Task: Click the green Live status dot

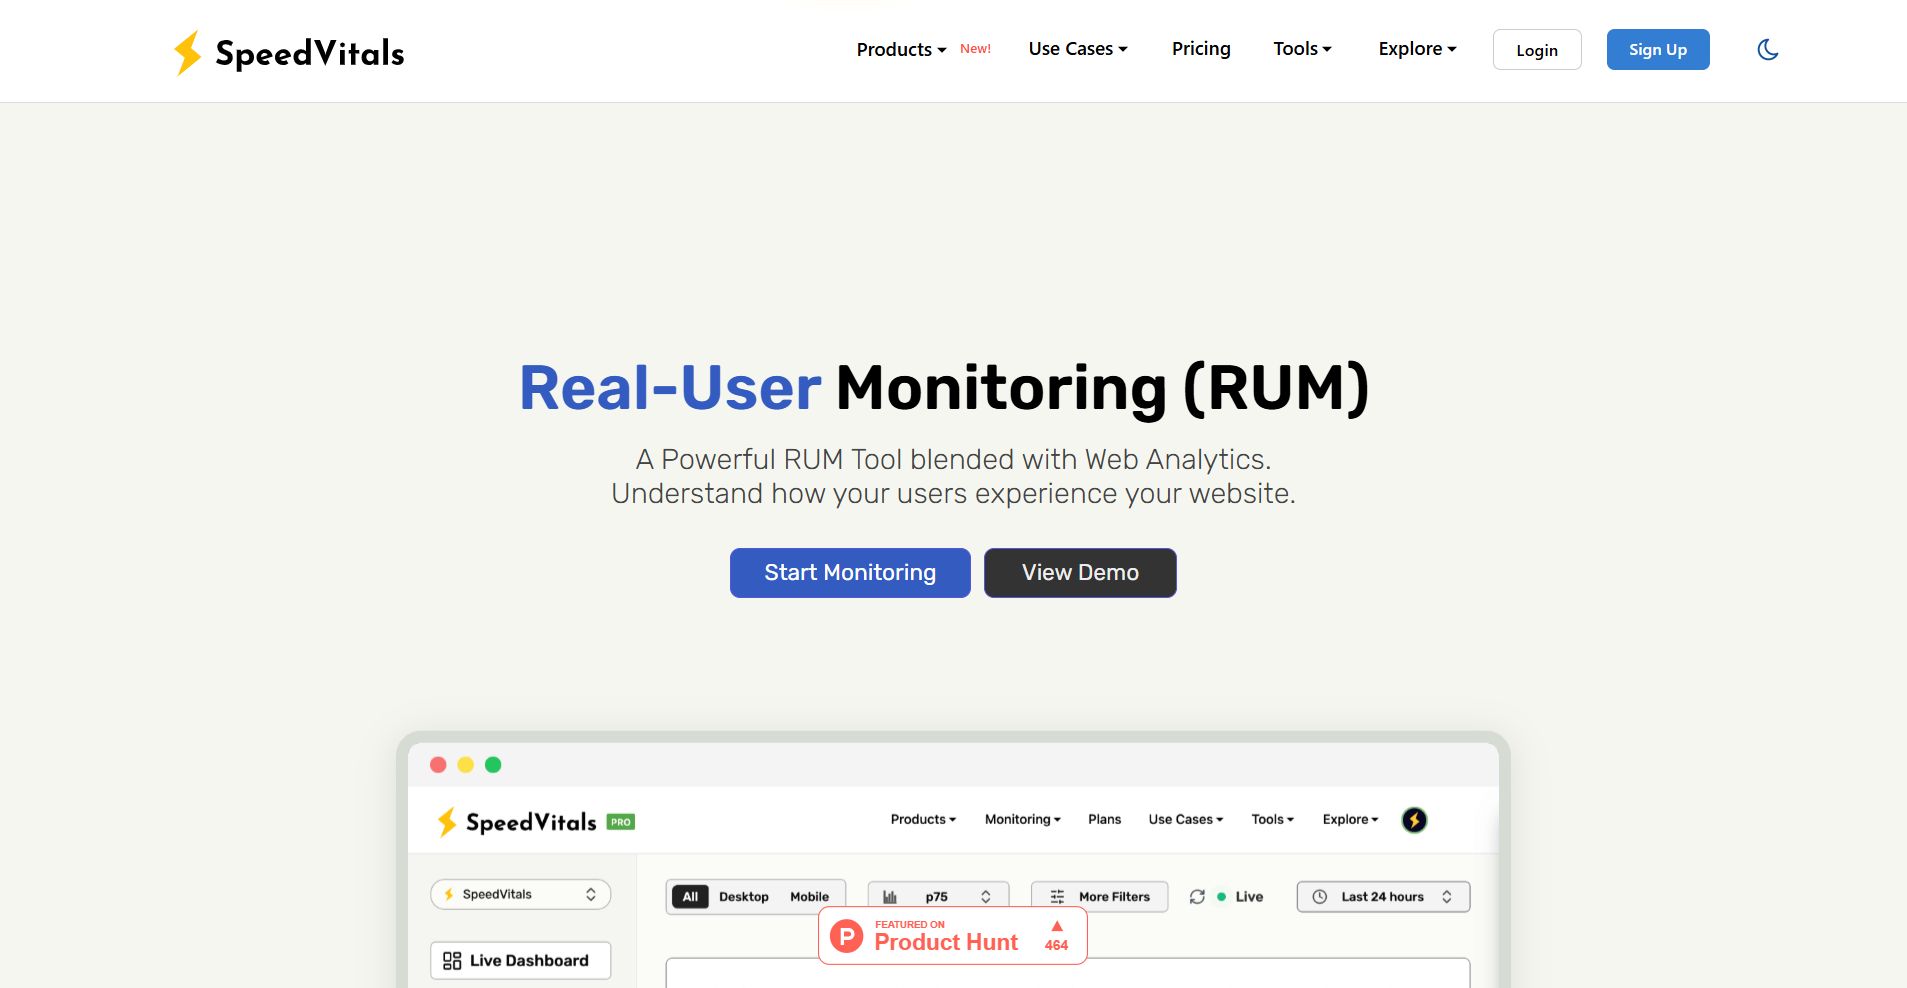Action: point(1221,897)
